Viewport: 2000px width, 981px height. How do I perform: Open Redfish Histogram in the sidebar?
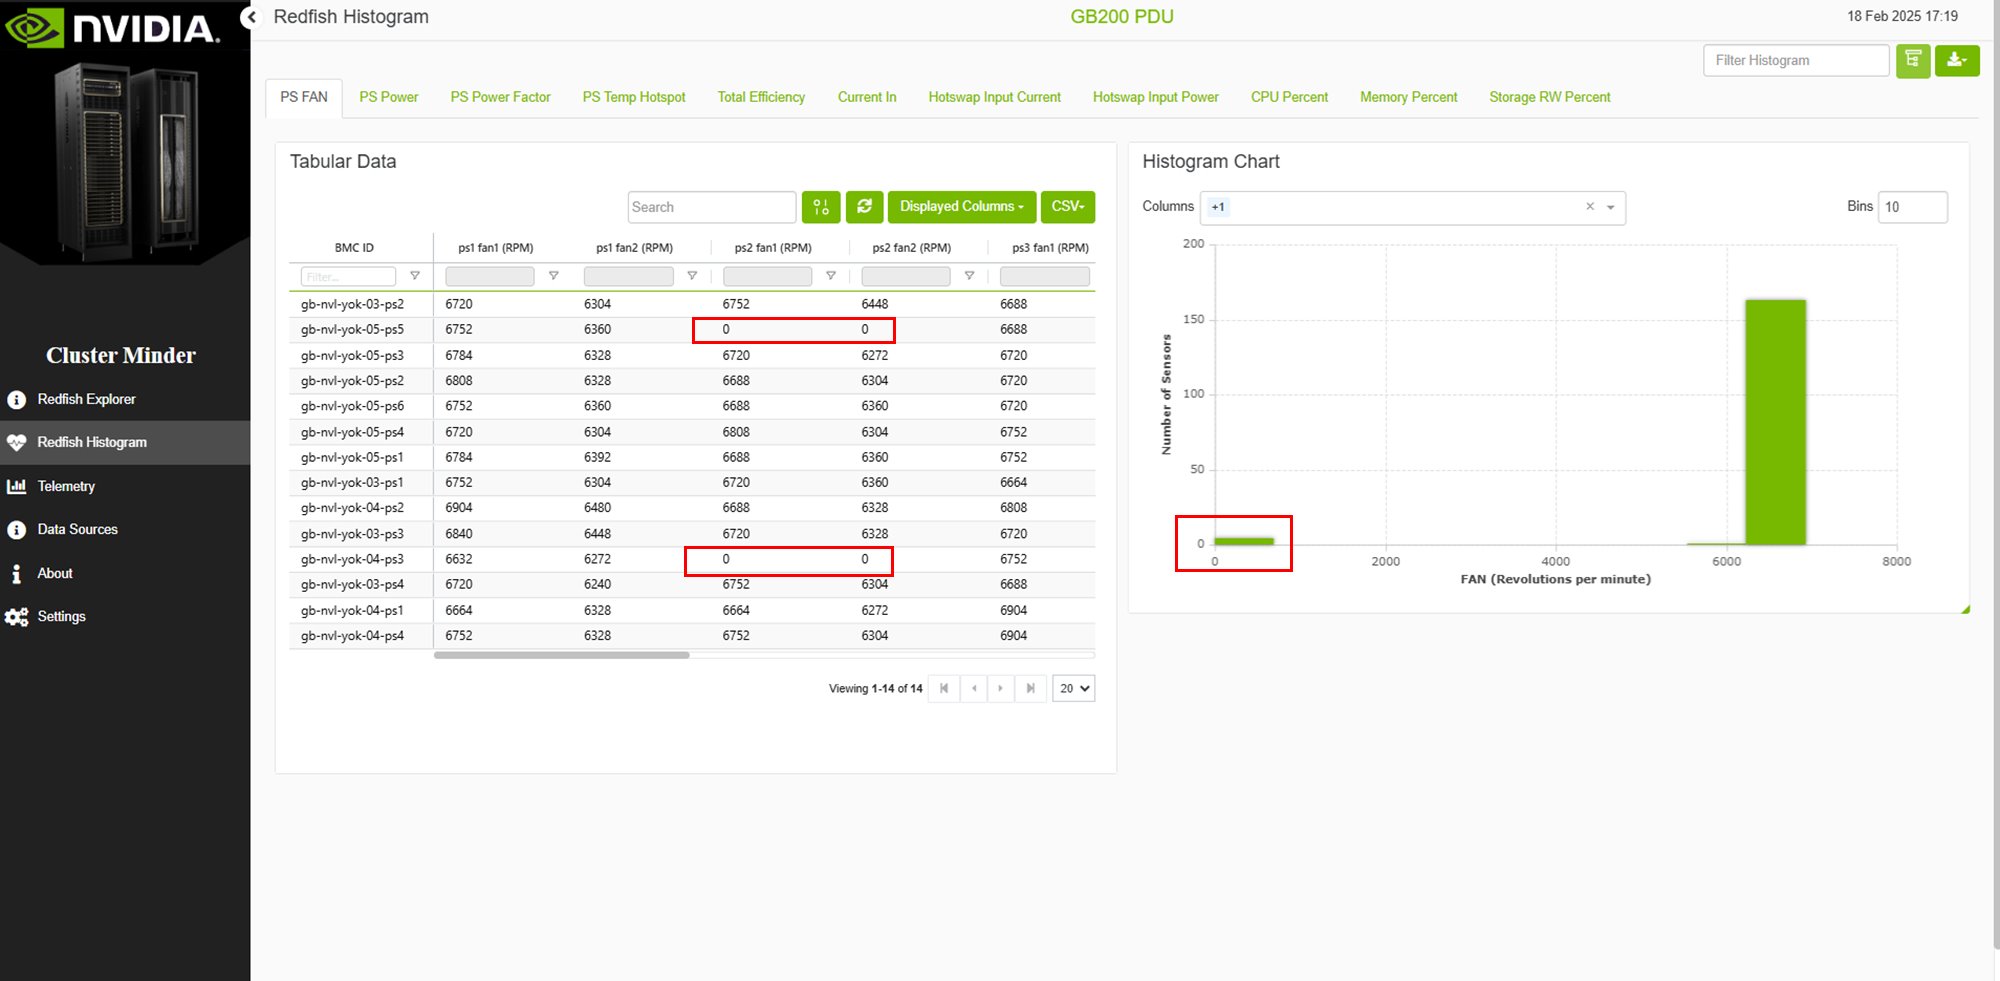[125, 443]
